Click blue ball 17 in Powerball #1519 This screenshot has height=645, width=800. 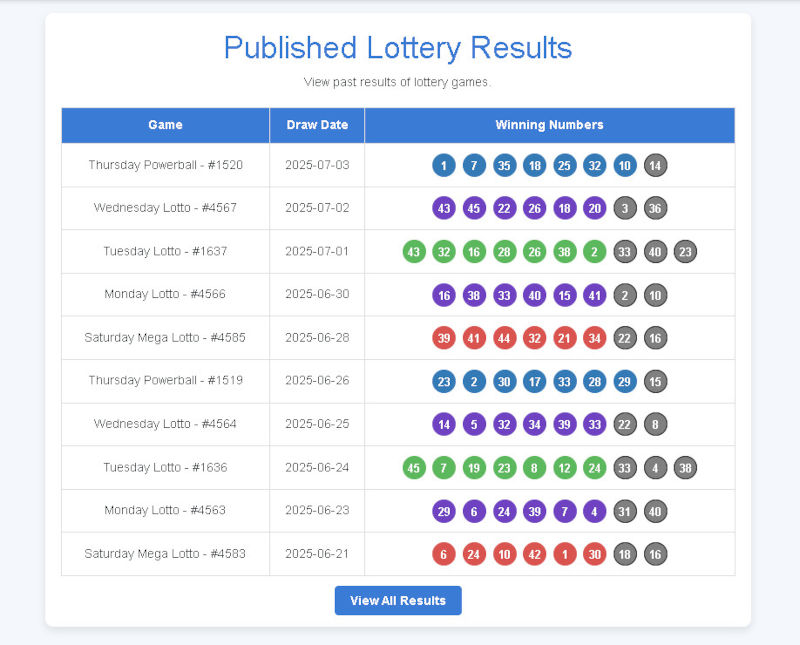[x=534, y=381]
